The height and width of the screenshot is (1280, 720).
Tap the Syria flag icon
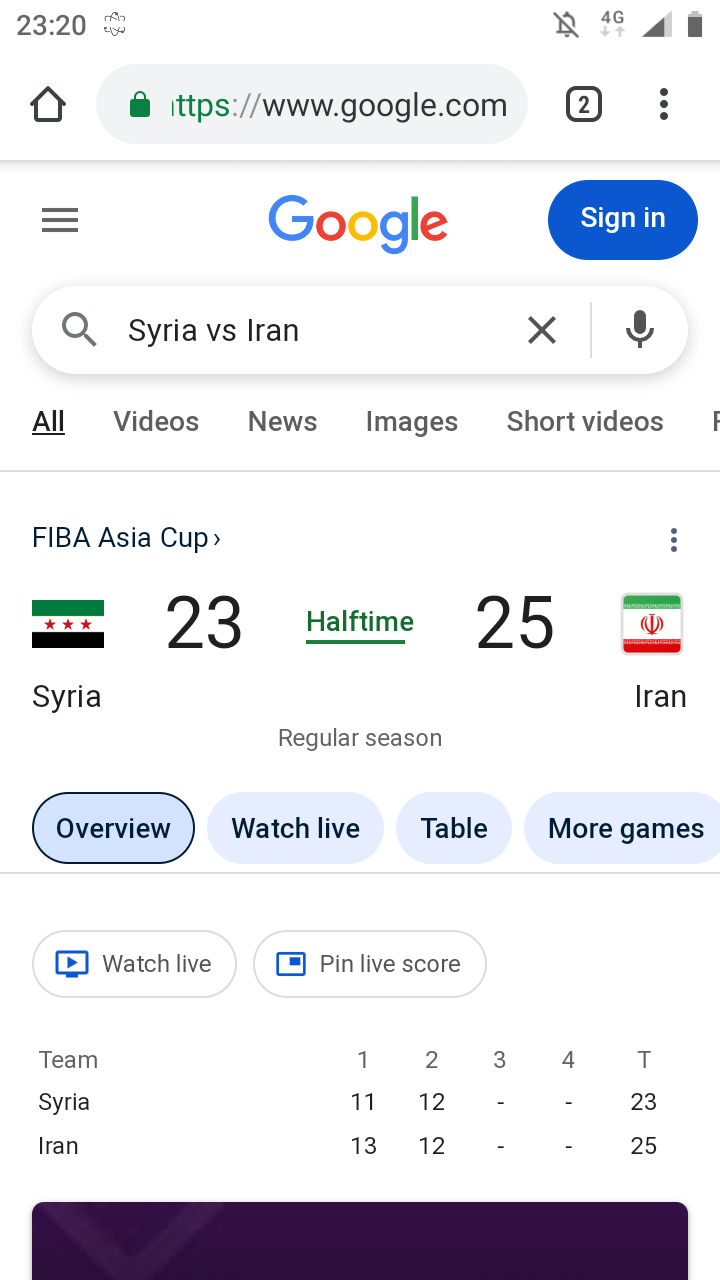(x=68, y=624)
